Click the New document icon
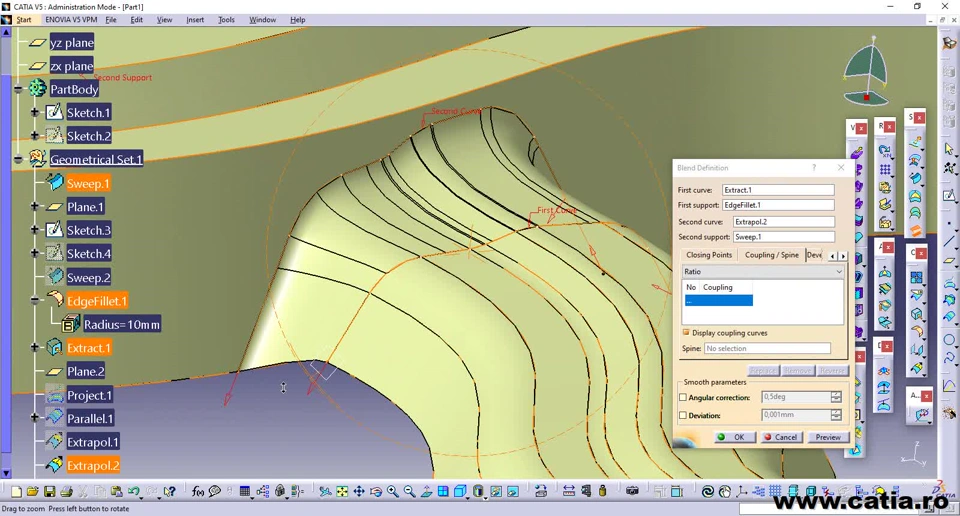 (x=16, y=491)
